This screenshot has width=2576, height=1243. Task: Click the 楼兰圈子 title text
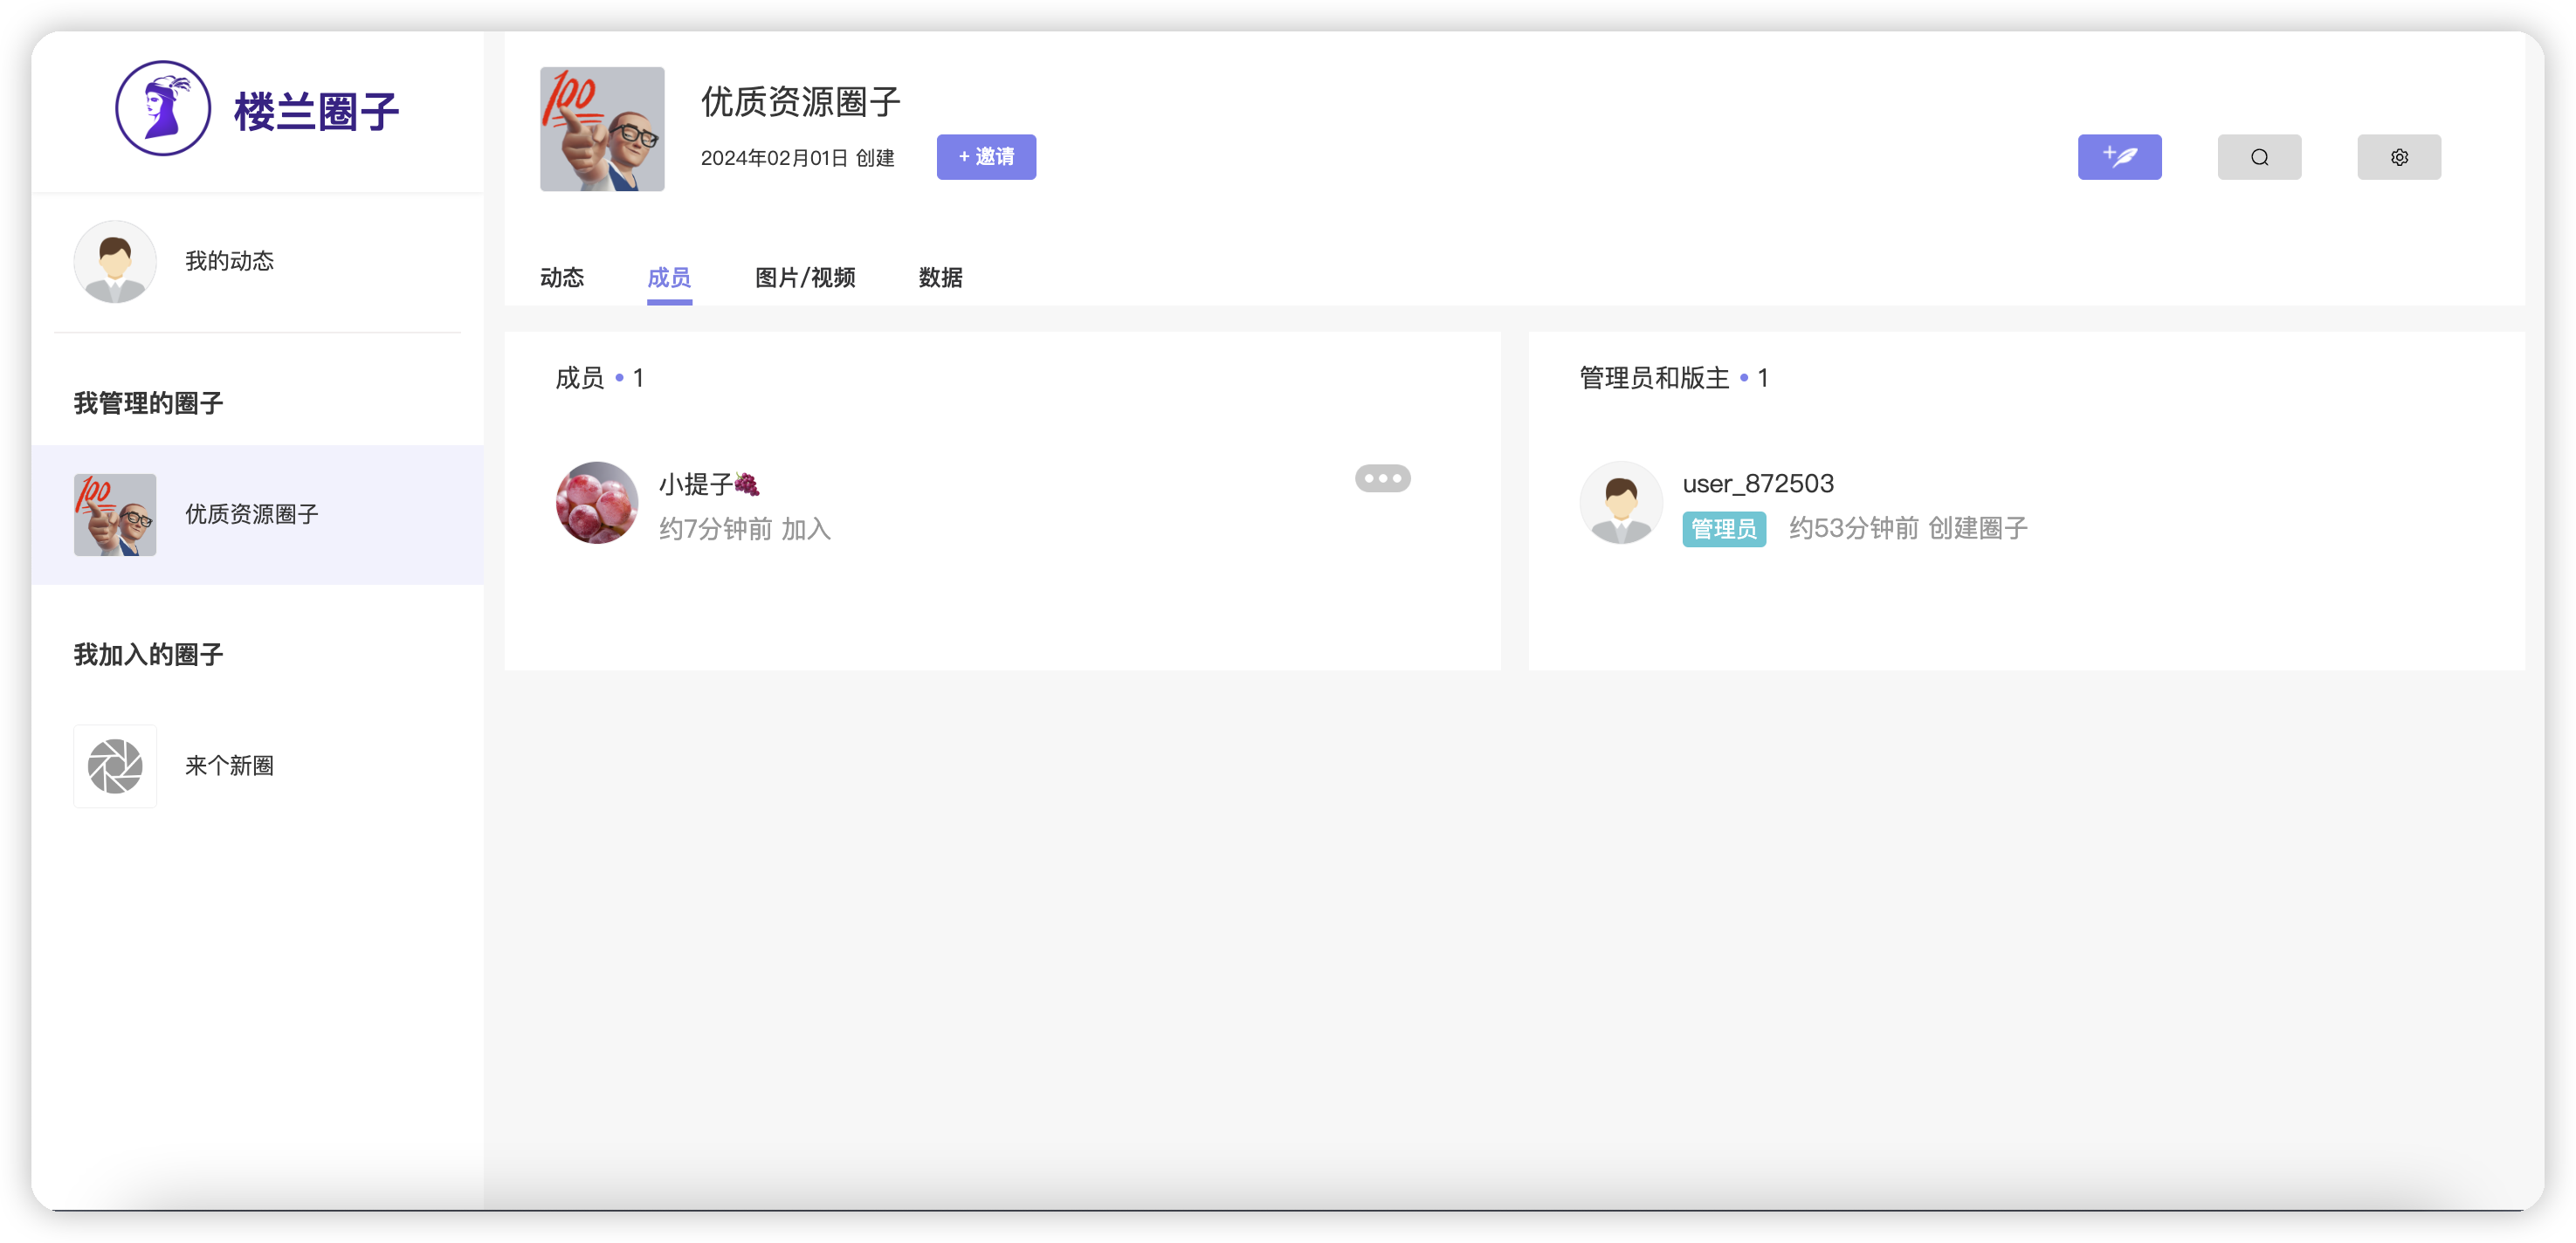point(316,111)
